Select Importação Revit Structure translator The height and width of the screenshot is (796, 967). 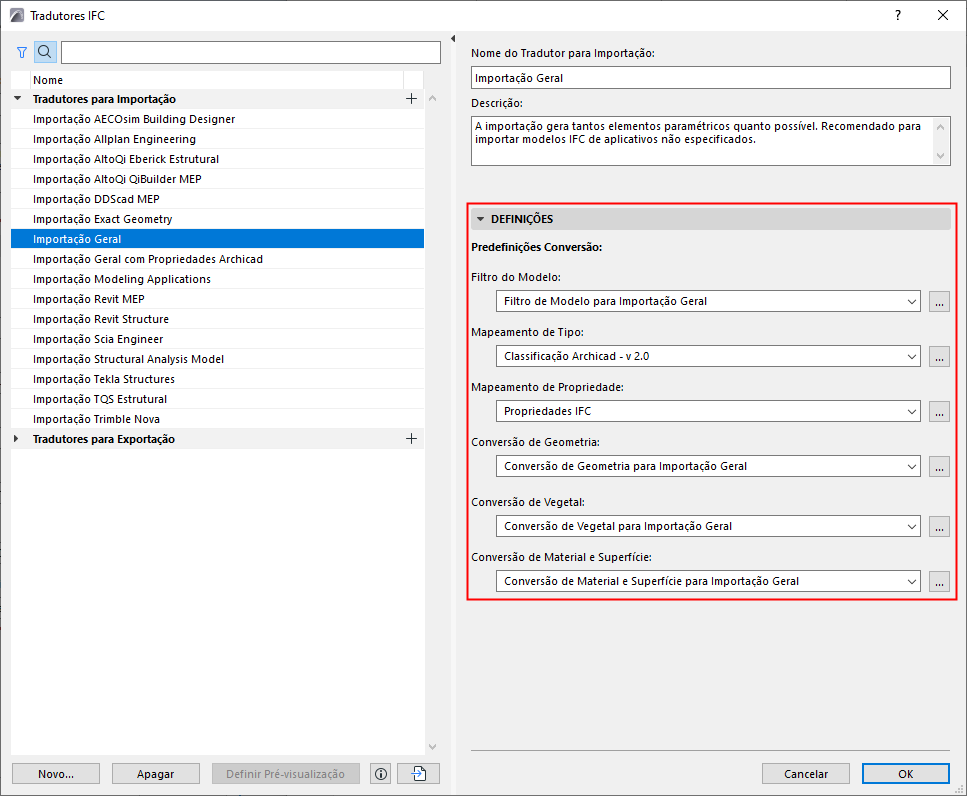101,319
